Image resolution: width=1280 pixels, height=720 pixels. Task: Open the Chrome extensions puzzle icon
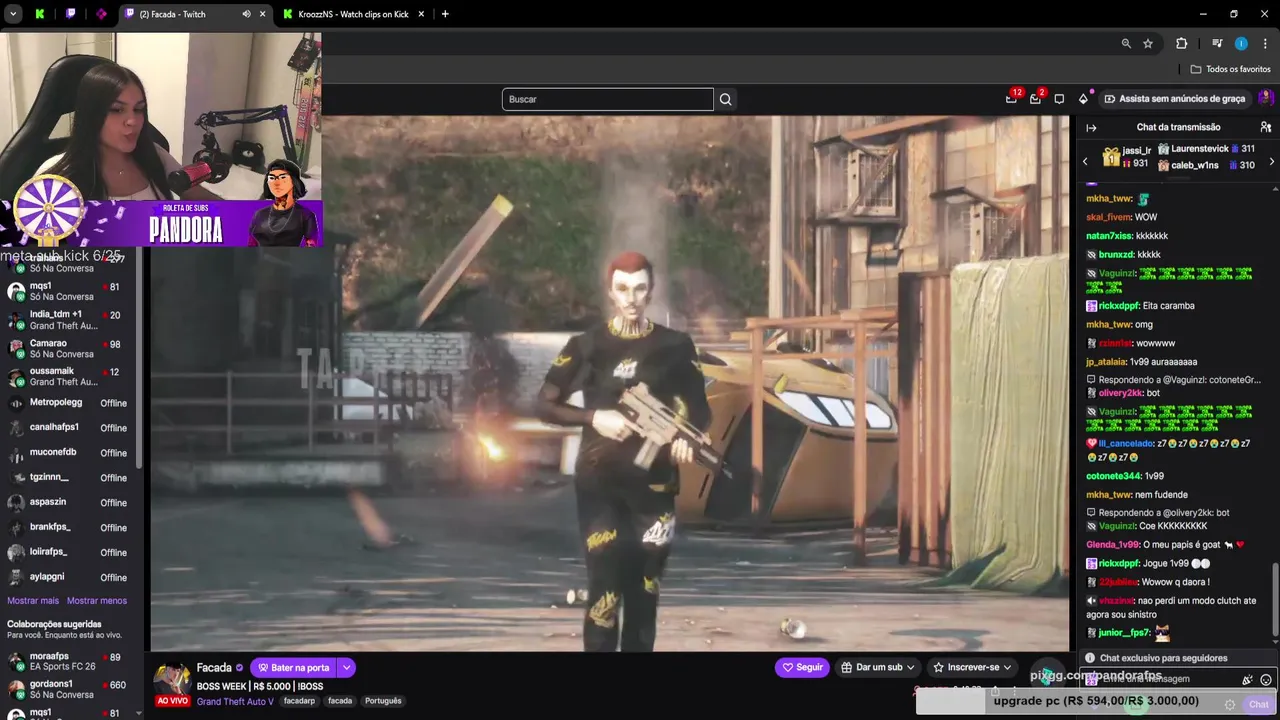1181,43
